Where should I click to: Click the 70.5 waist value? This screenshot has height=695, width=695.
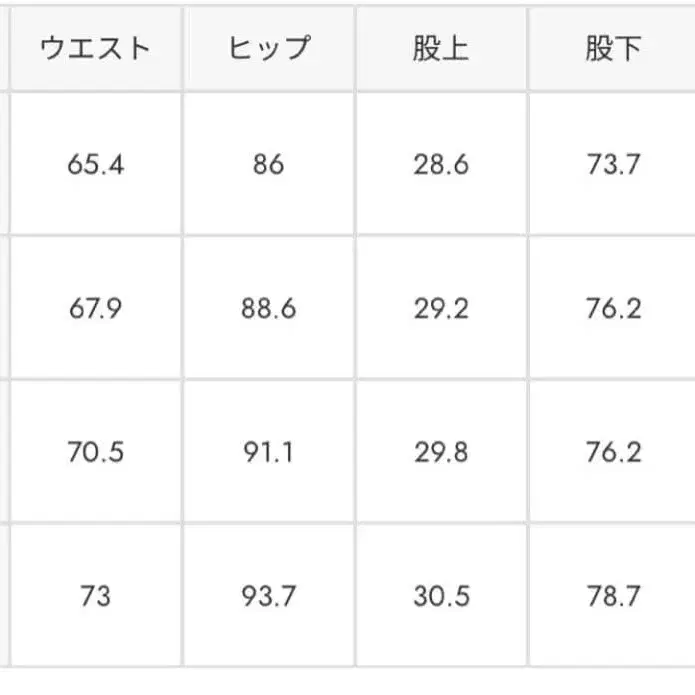96,452
